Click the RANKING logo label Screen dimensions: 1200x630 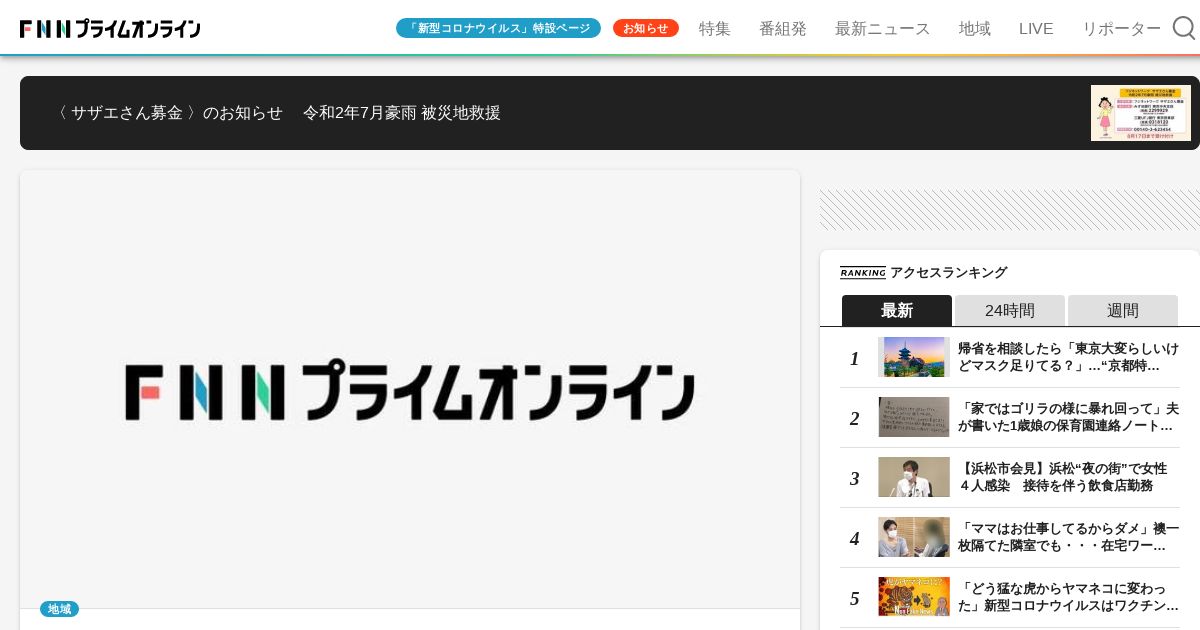[863, 272]
